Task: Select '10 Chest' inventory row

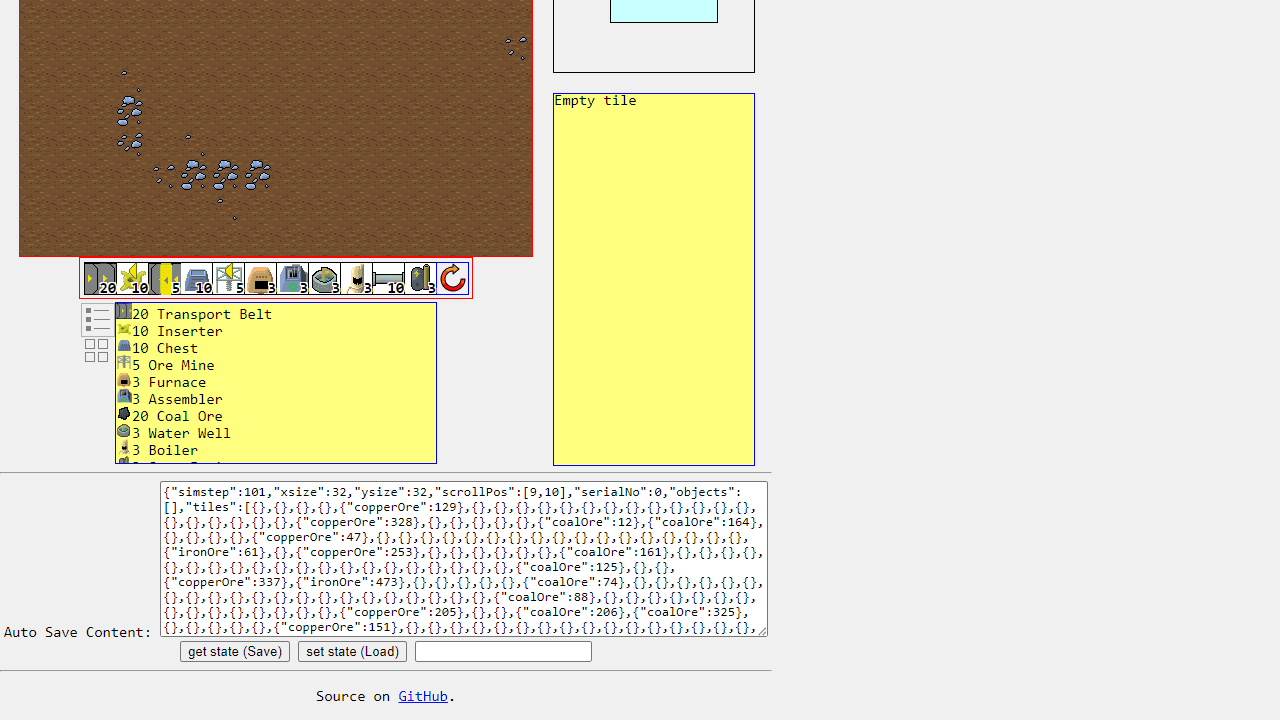Action: pos(275,347)
